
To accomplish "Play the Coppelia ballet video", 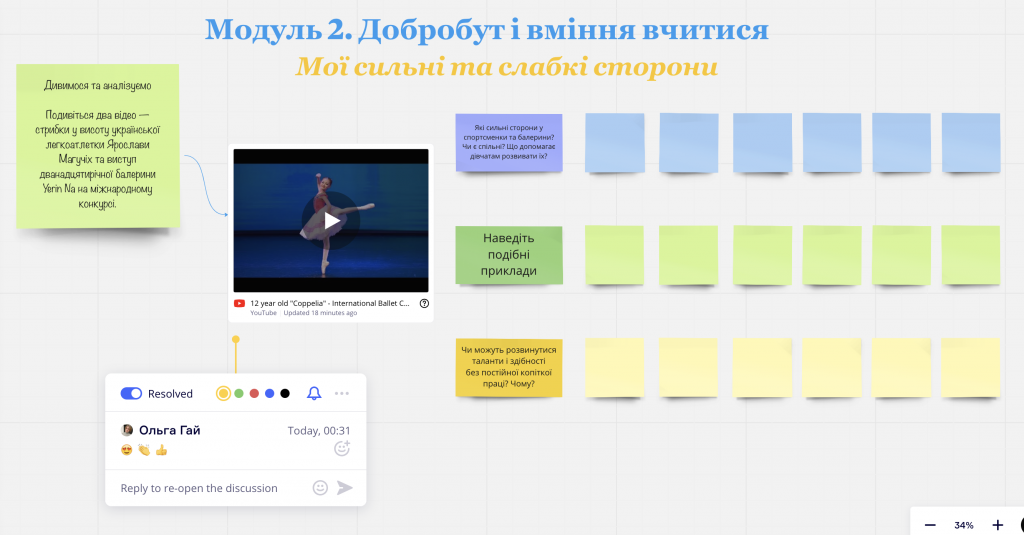I will (x=331, y=221).
